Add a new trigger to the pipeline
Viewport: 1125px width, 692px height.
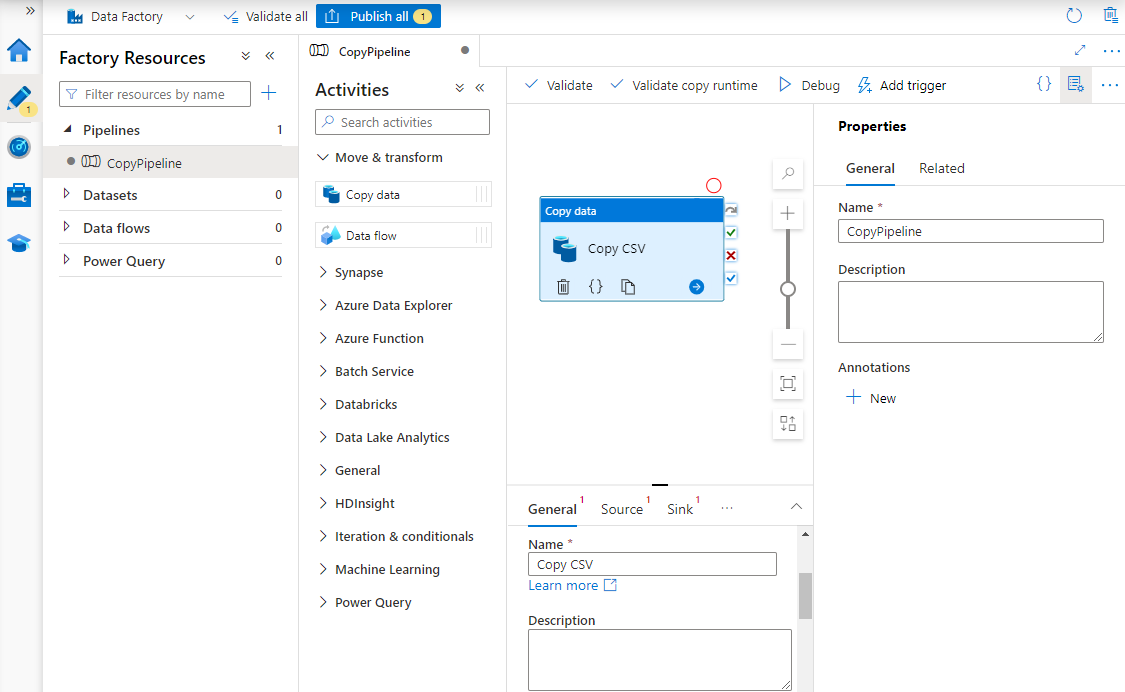(901, 85)
